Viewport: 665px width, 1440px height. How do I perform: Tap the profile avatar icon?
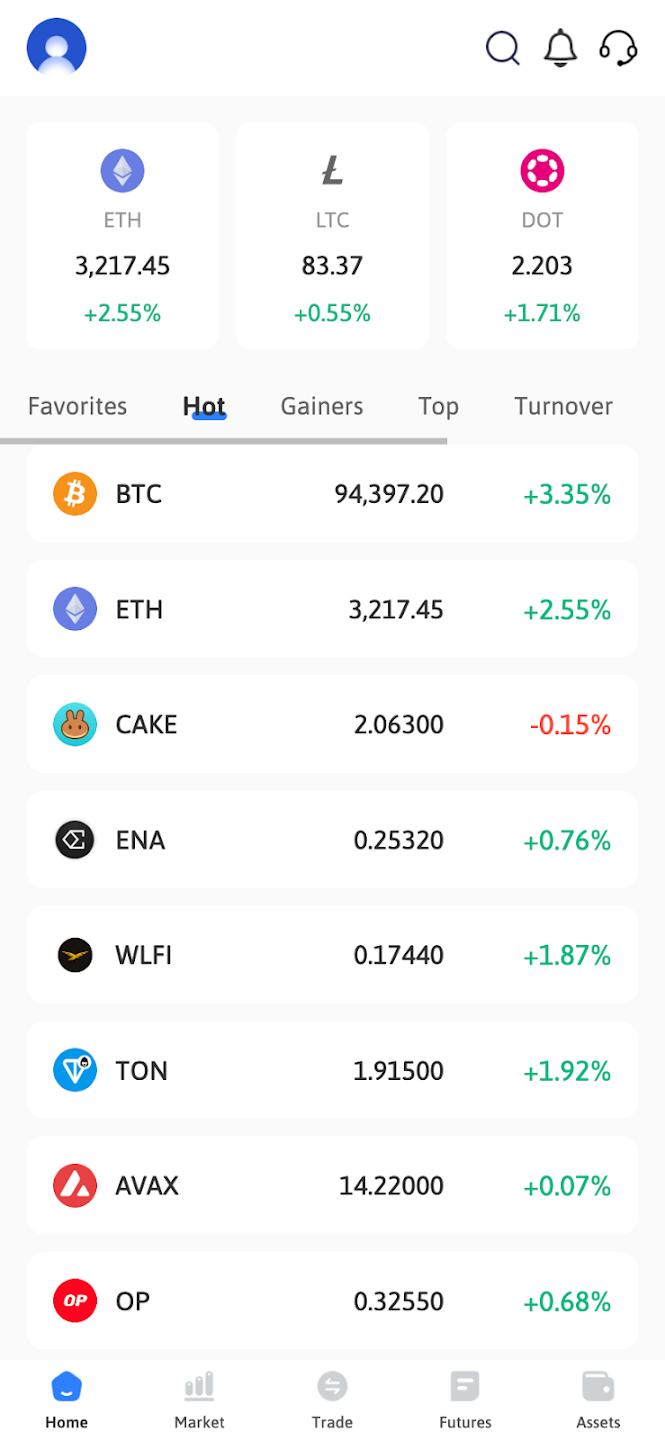57,48
